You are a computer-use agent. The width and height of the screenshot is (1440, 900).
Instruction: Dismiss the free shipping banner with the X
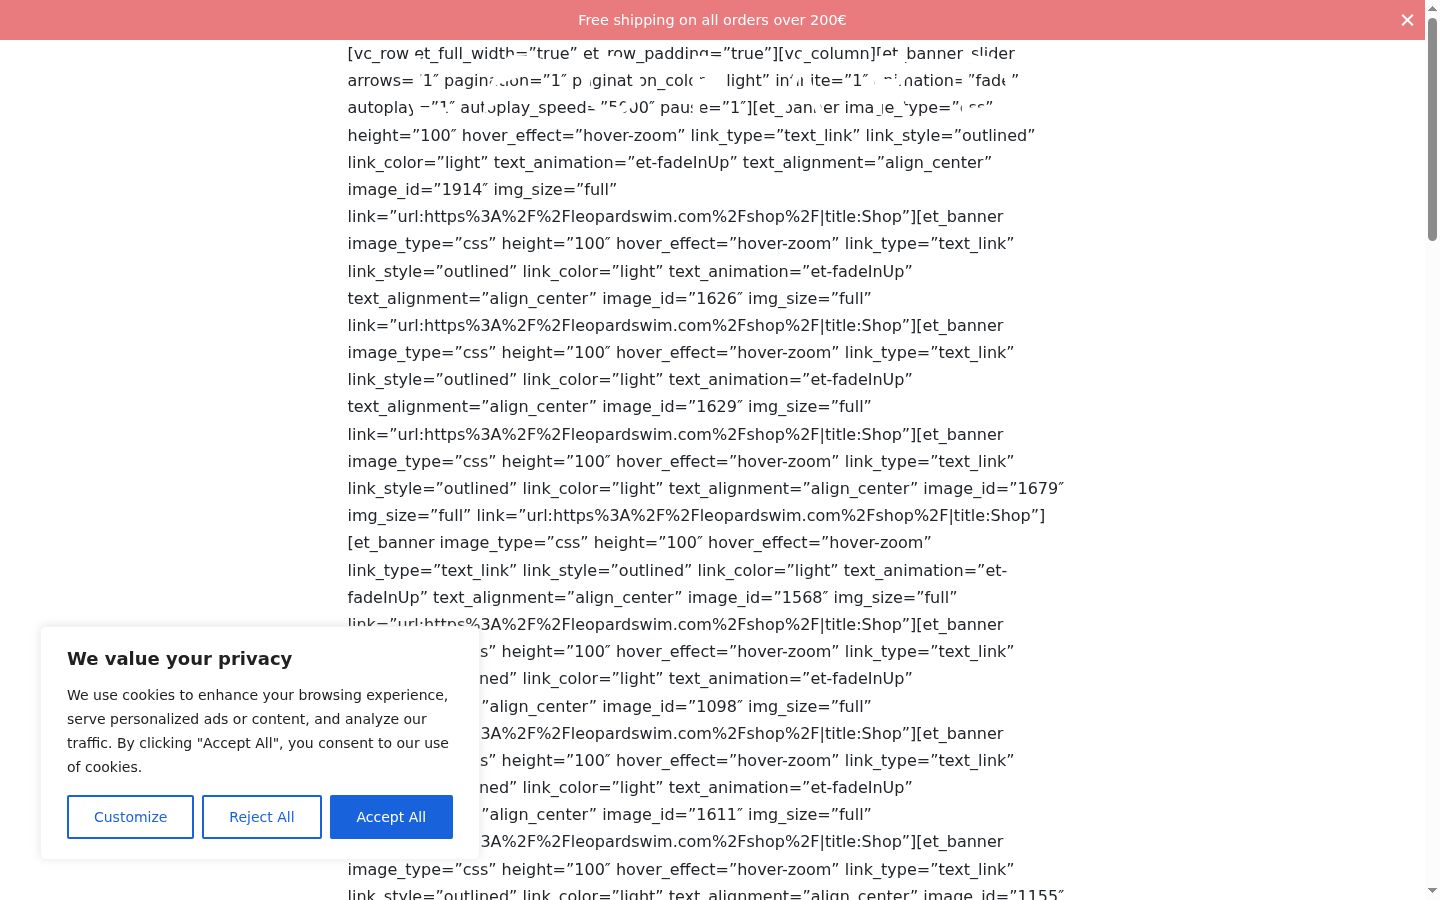point(1407,20)
